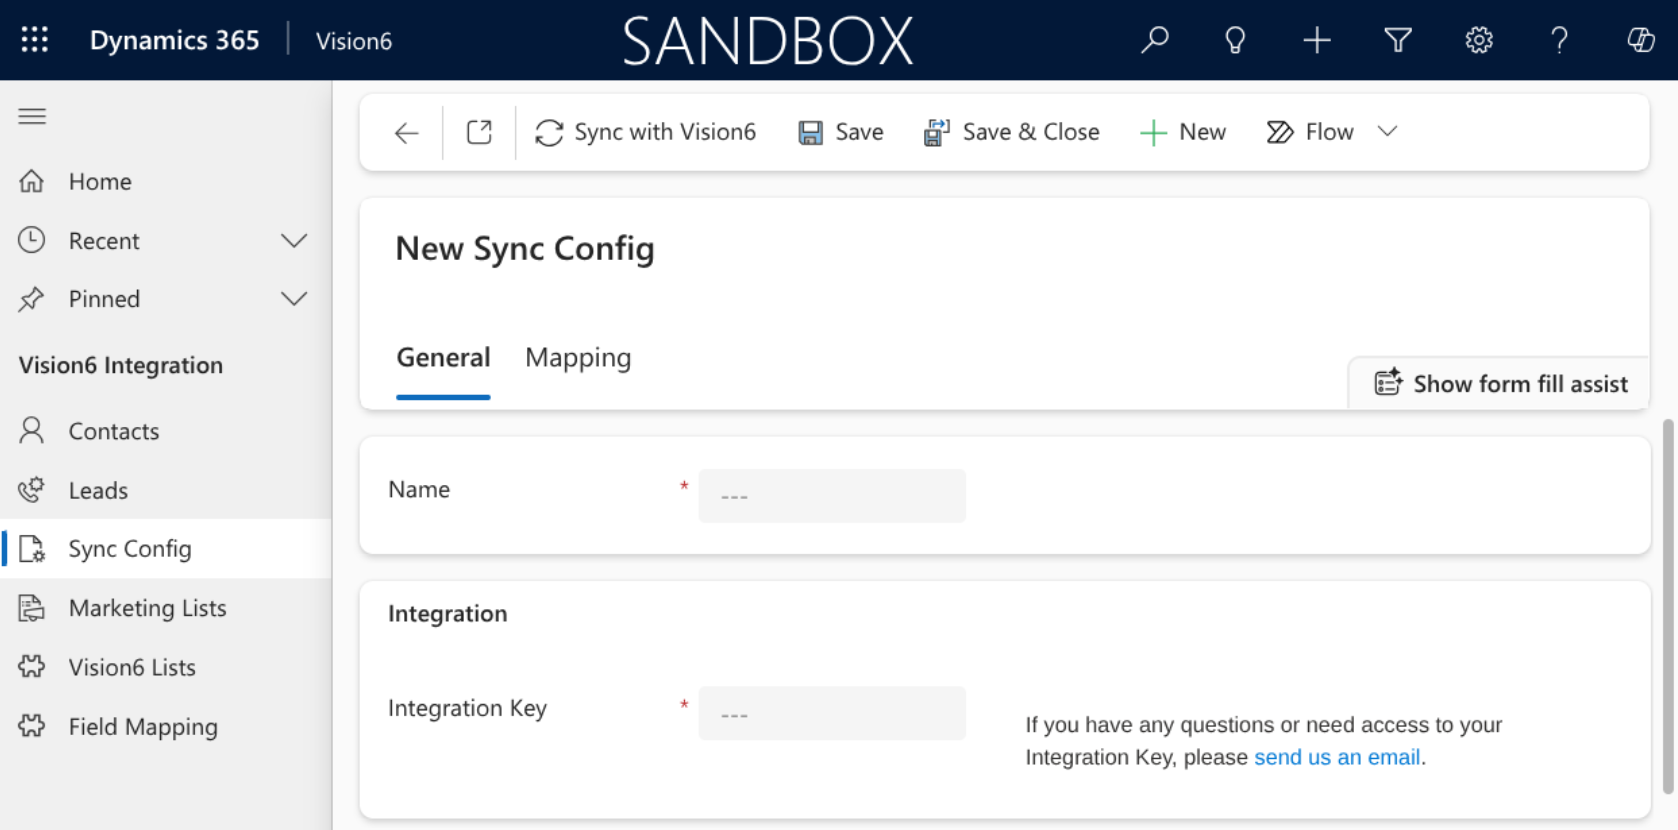Click Save & Close command
Viewport: 1678px width, 830px height.
[x=1011, y=132]
